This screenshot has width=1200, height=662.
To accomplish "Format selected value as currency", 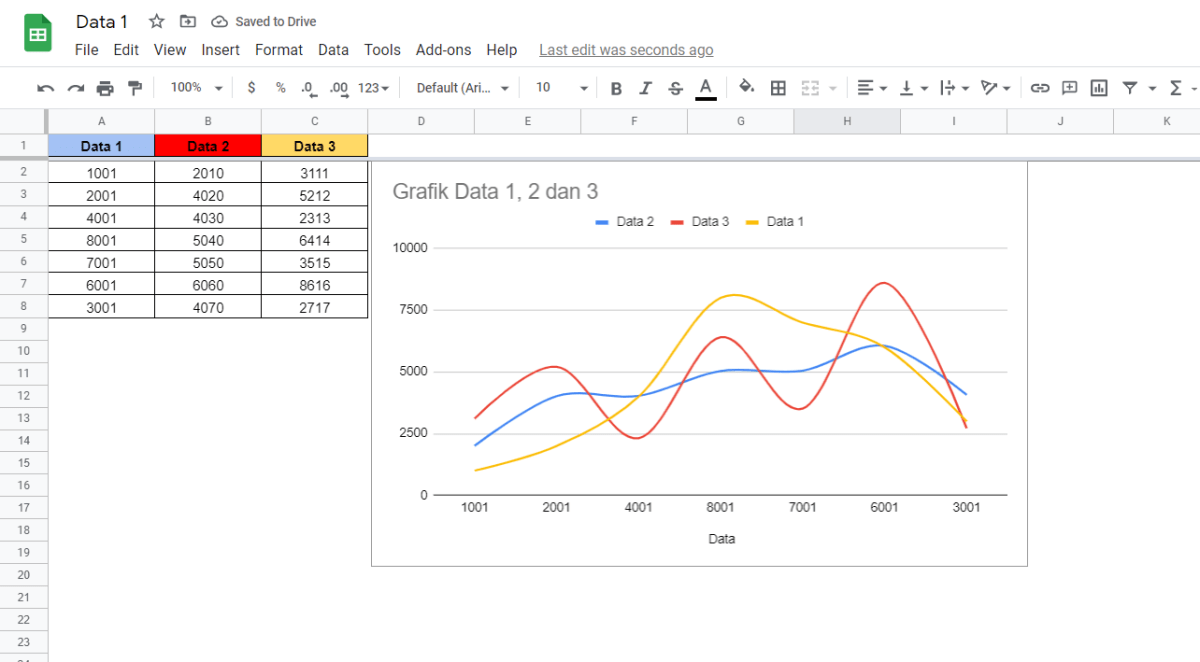I will point(251,87).
